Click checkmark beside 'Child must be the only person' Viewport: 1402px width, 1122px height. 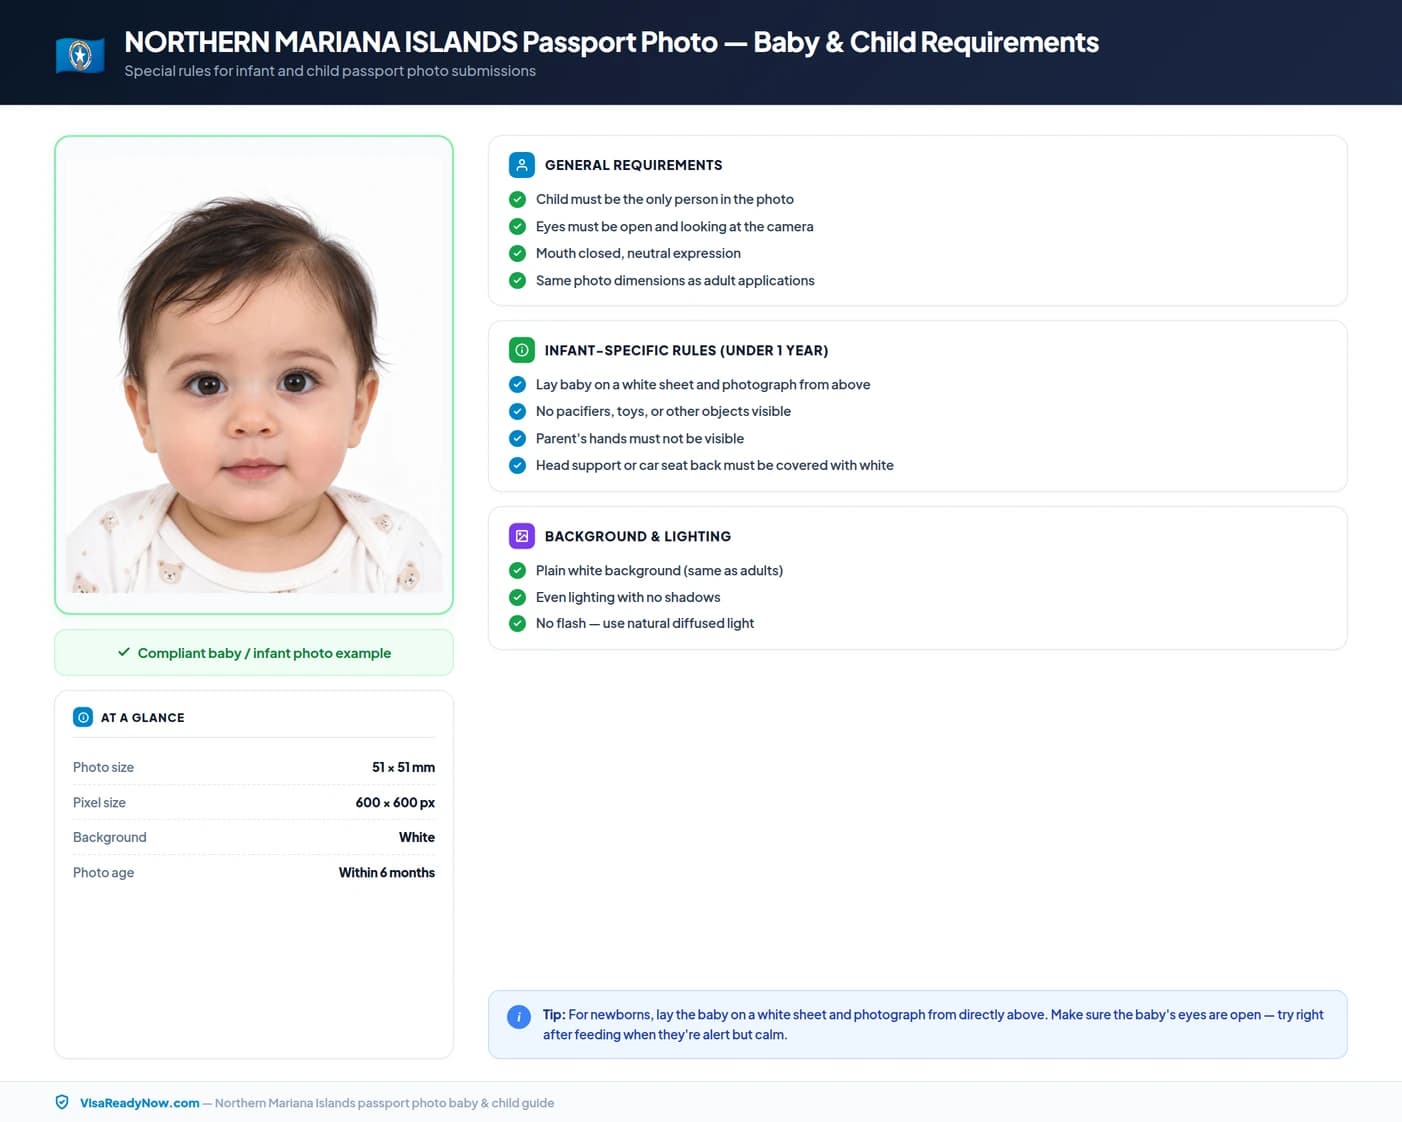point(517,199)
